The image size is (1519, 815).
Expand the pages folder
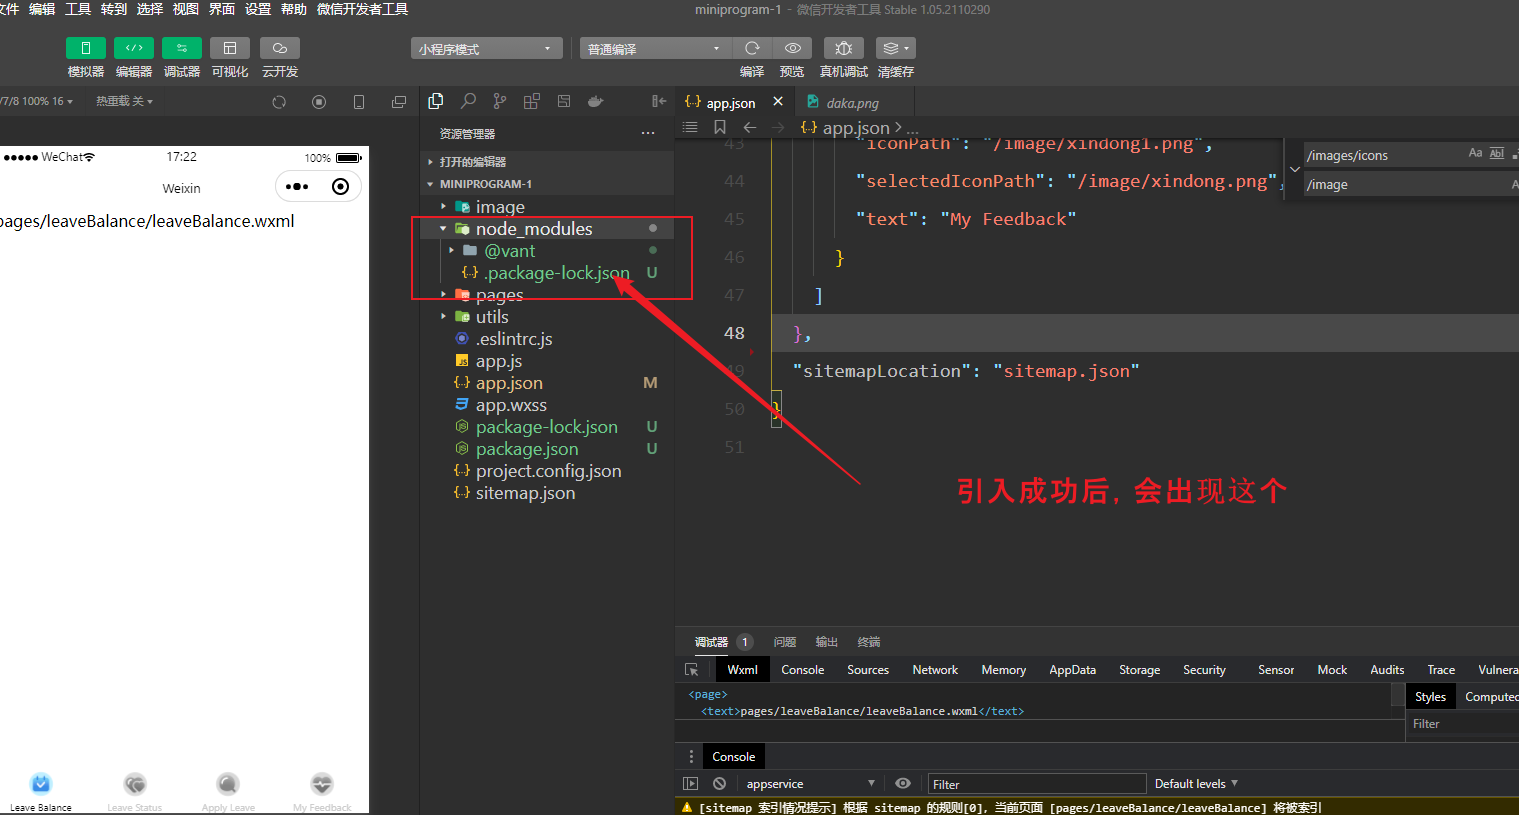click(547, 295)
